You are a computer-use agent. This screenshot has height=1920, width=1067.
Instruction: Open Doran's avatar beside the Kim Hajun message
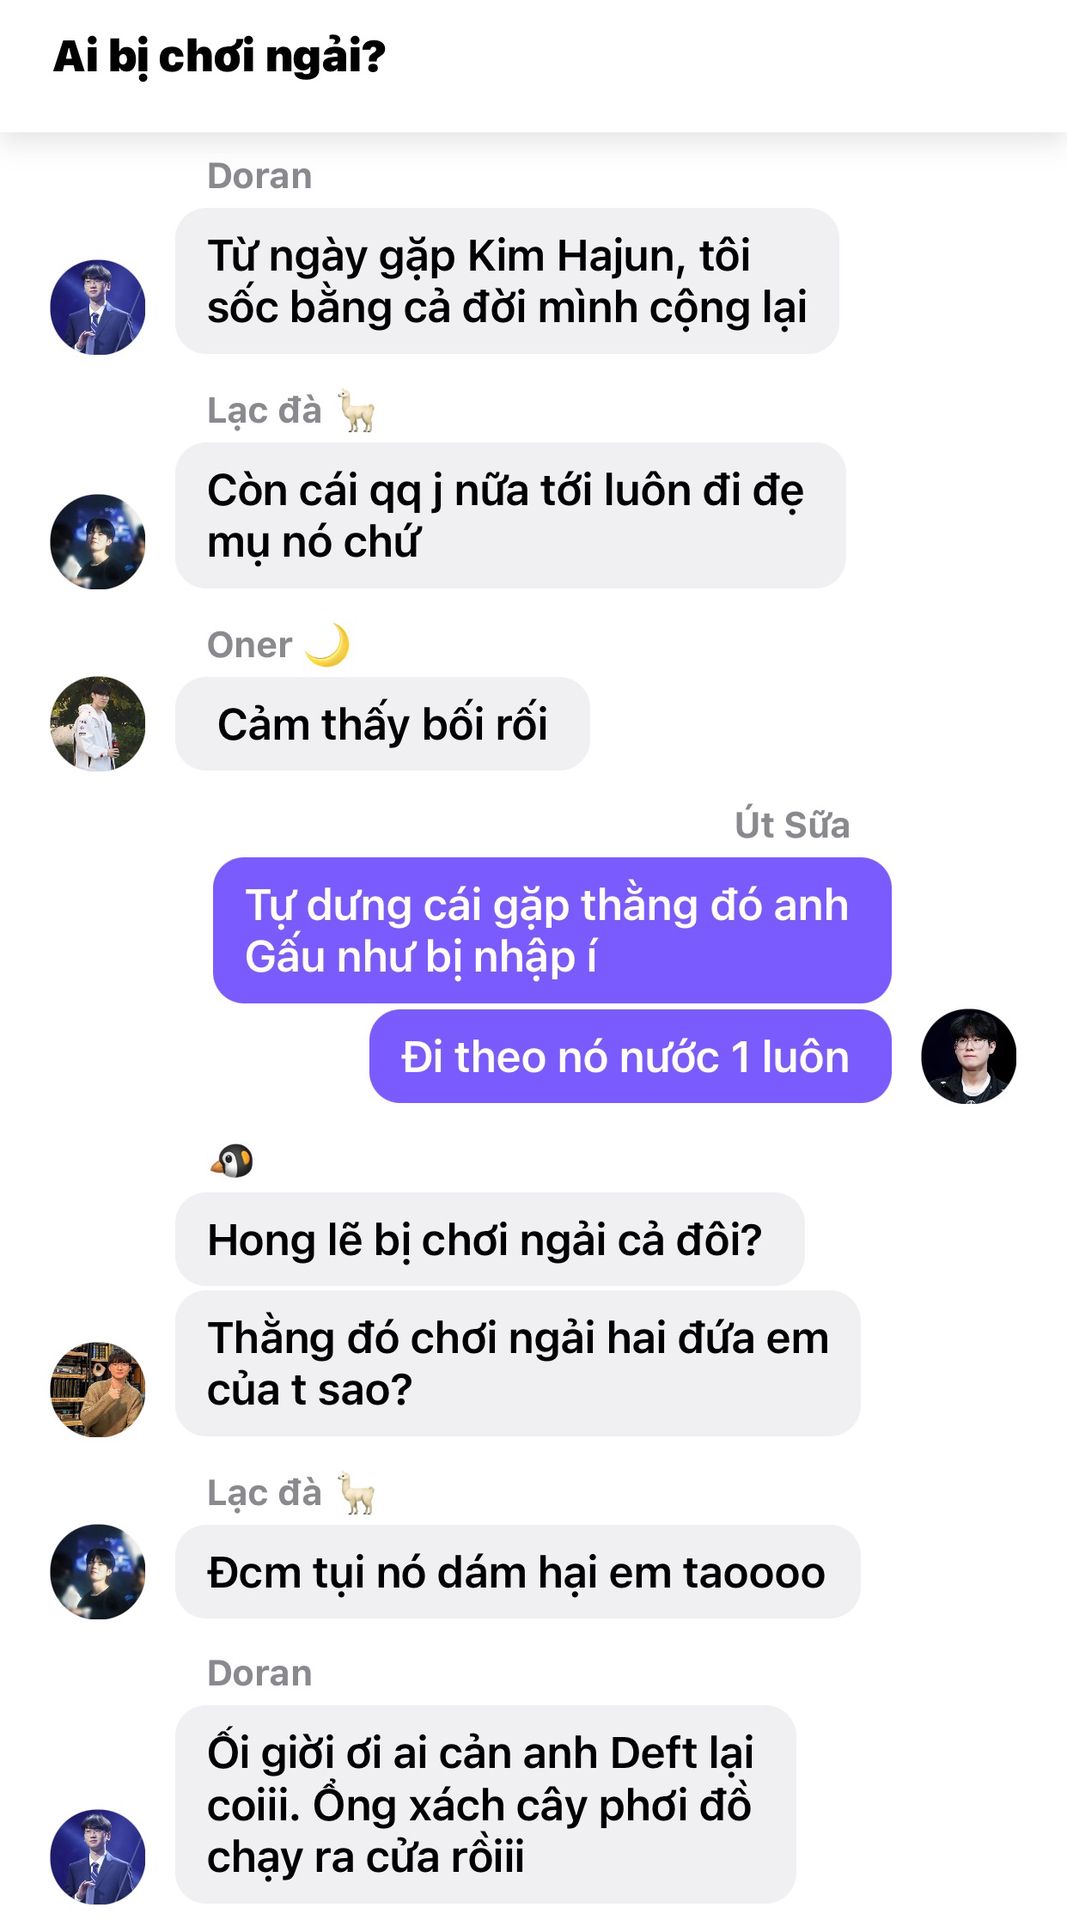coord(98,307)
